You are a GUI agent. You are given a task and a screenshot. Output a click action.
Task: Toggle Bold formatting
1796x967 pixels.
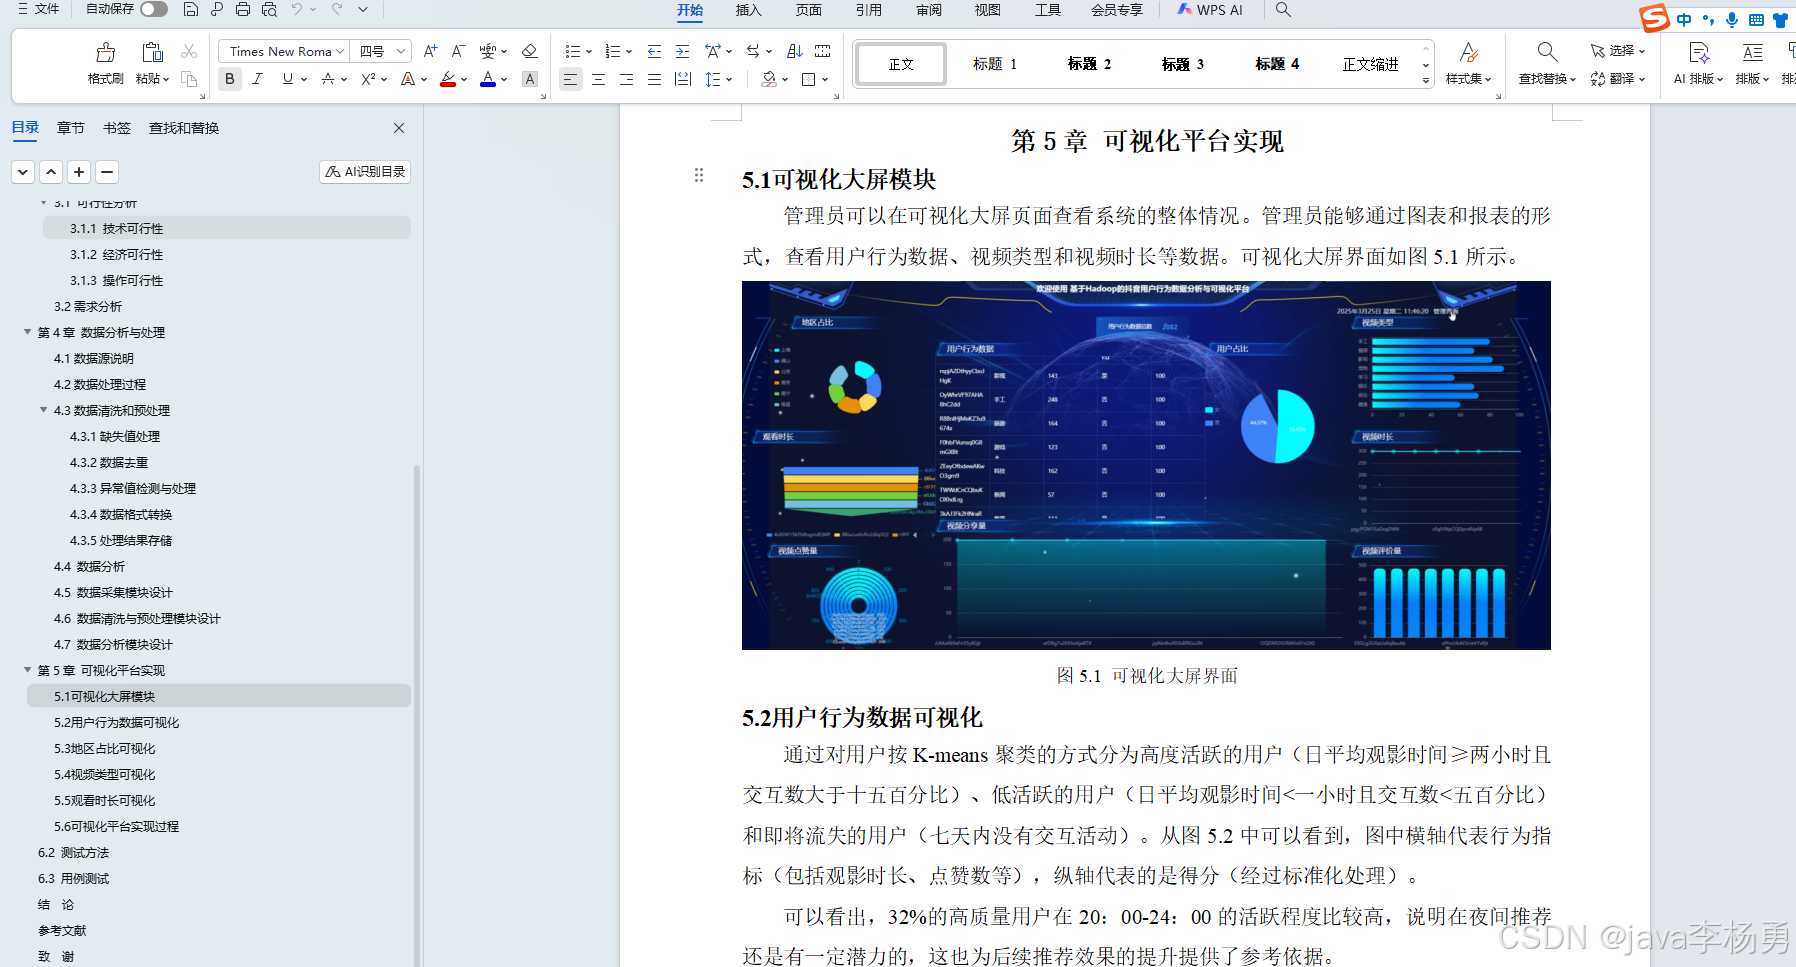[x=230, y=79]
